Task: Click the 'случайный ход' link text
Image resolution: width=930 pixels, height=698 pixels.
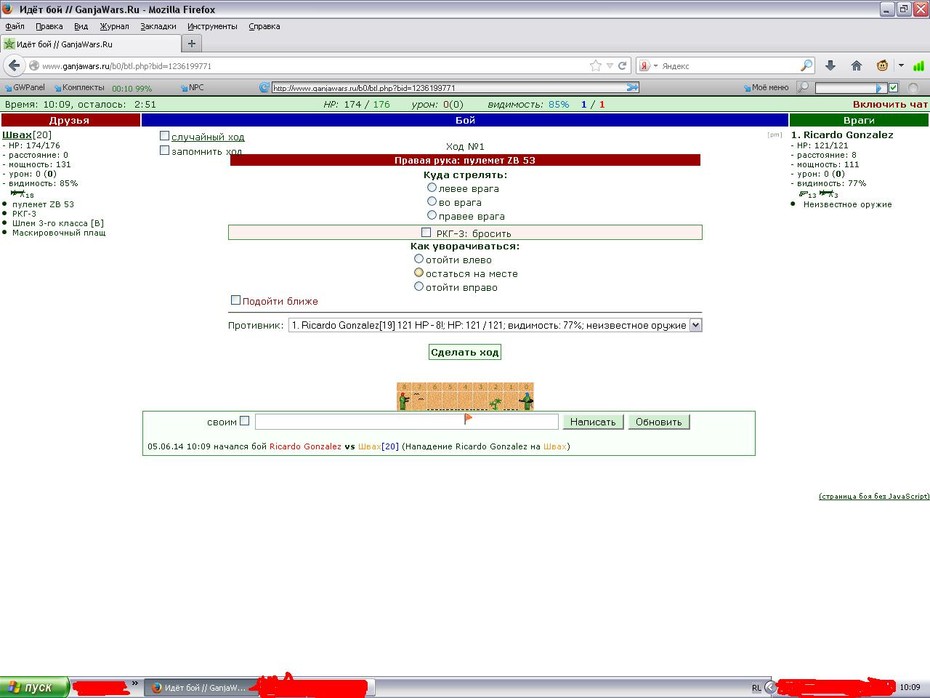Action: click(x=208, y=137)
